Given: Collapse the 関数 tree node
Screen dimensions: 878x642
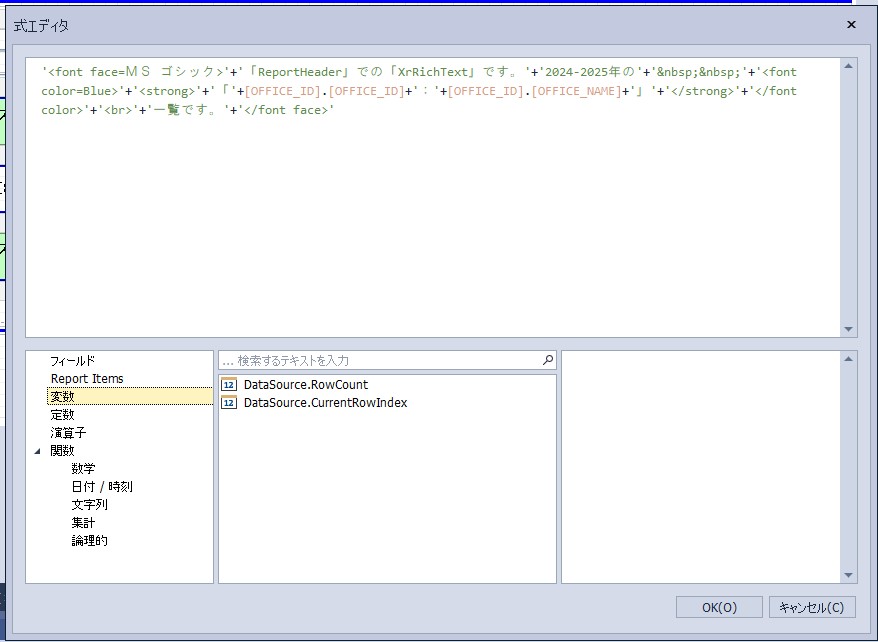Looking at the screenshot, I should click(38, 451).
